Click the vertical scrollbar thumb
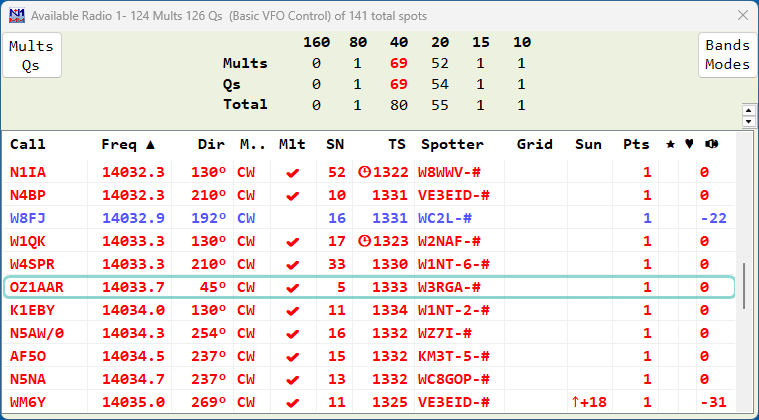 pos(743,288)
